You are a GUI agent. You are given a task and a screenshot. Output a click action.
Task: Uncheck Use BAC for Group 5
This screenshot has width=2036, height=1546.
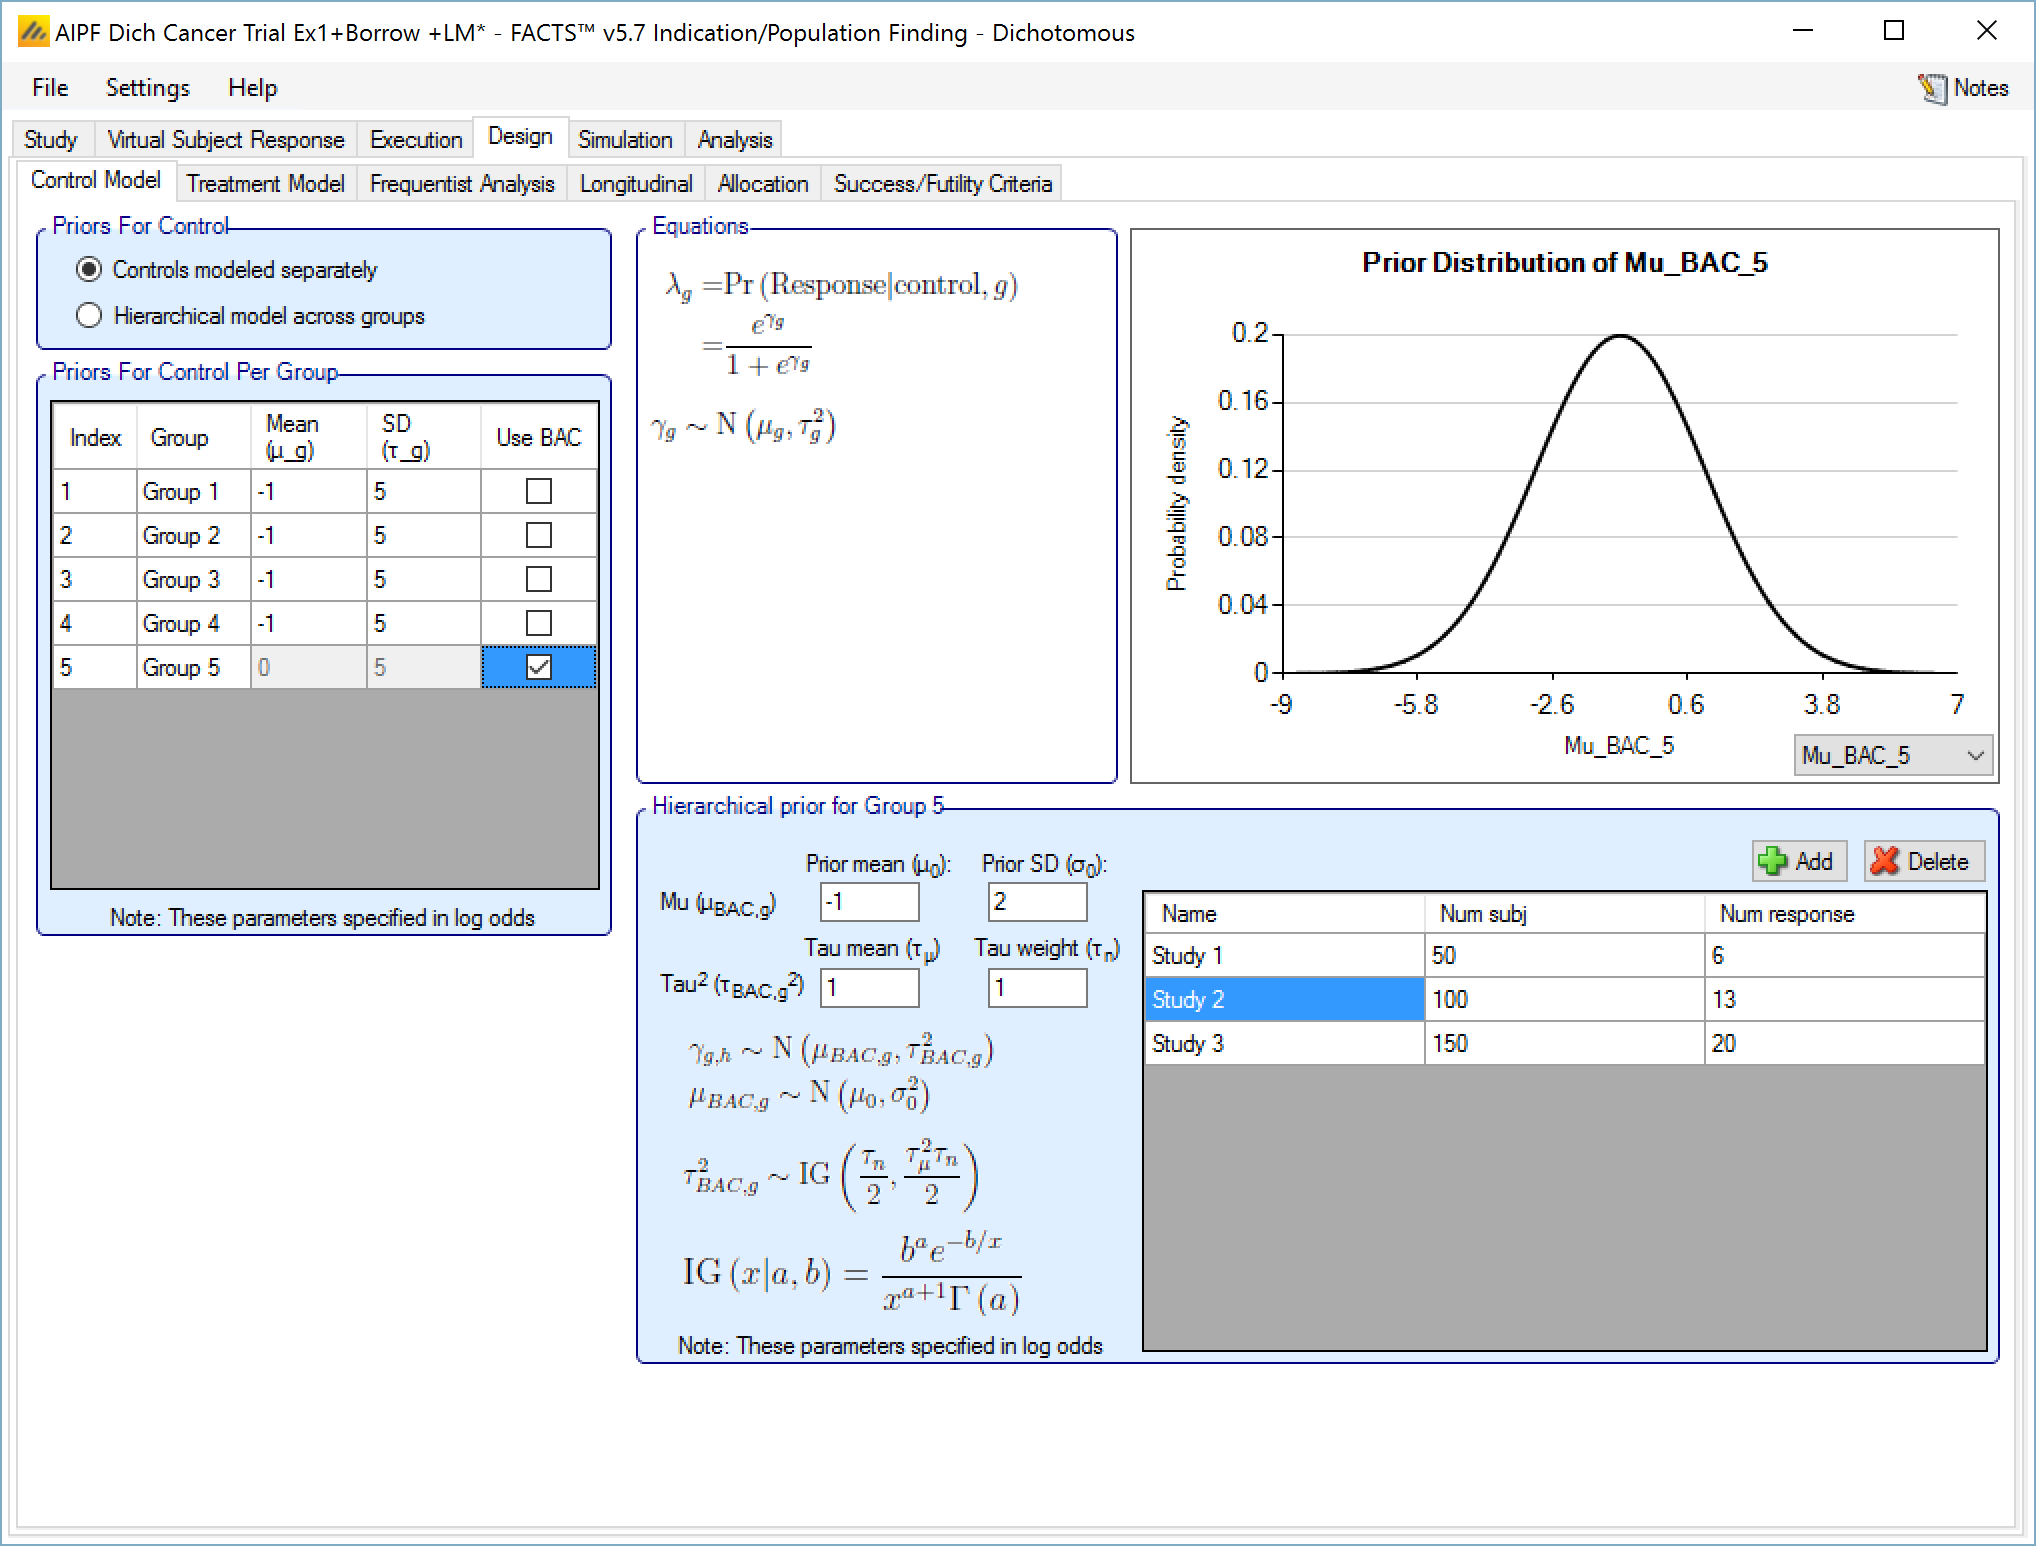pos(538,667)
